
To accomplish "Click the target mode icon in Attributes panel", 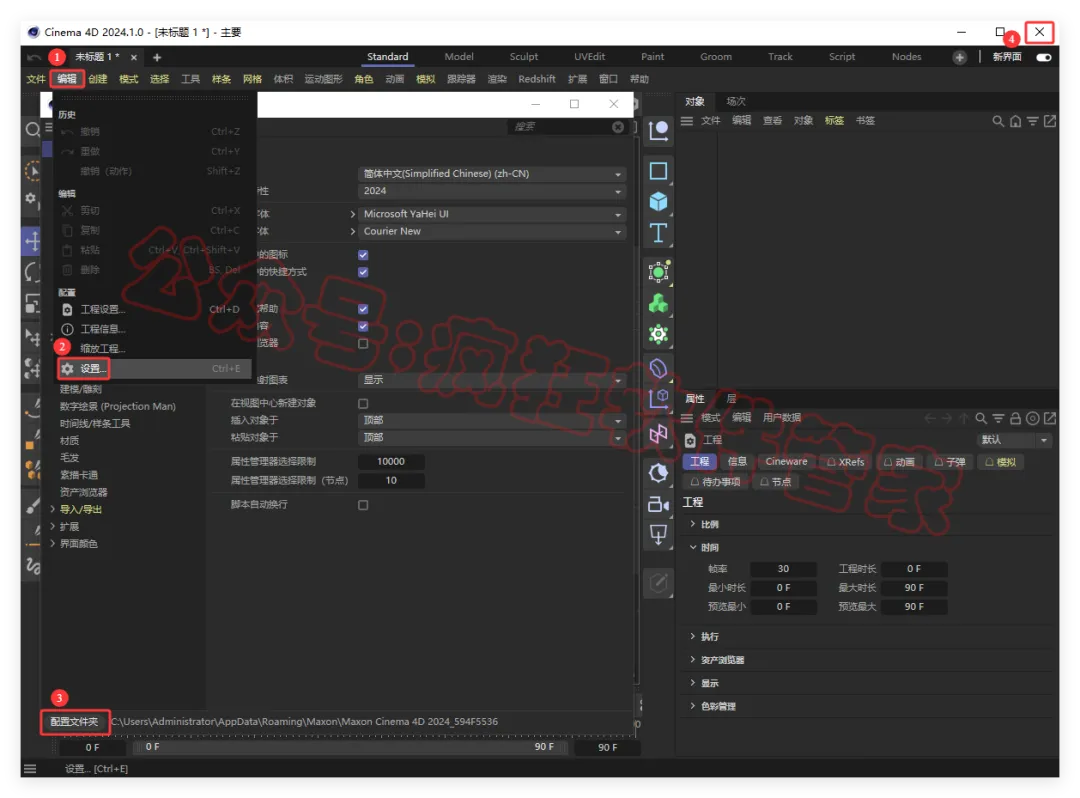I will click(1032, 418).
